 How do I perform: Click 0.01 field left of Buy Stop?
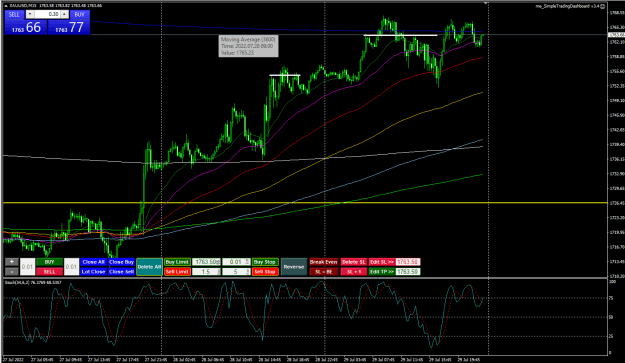pos(236,262)
